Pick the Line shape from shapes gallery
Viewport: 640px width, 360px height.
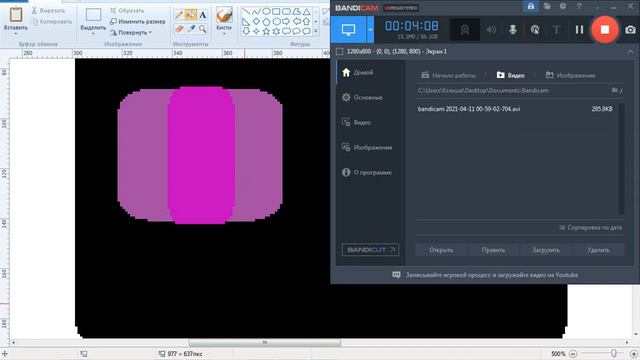(x=246, y=12)
